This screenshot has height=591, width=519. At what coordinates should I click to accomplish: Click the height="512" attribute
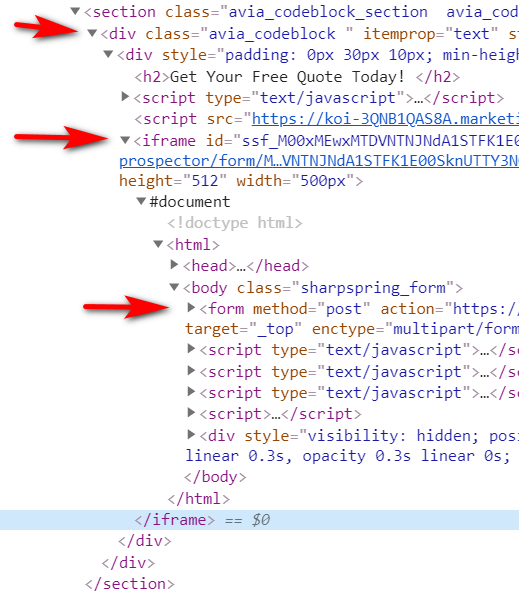173,181
